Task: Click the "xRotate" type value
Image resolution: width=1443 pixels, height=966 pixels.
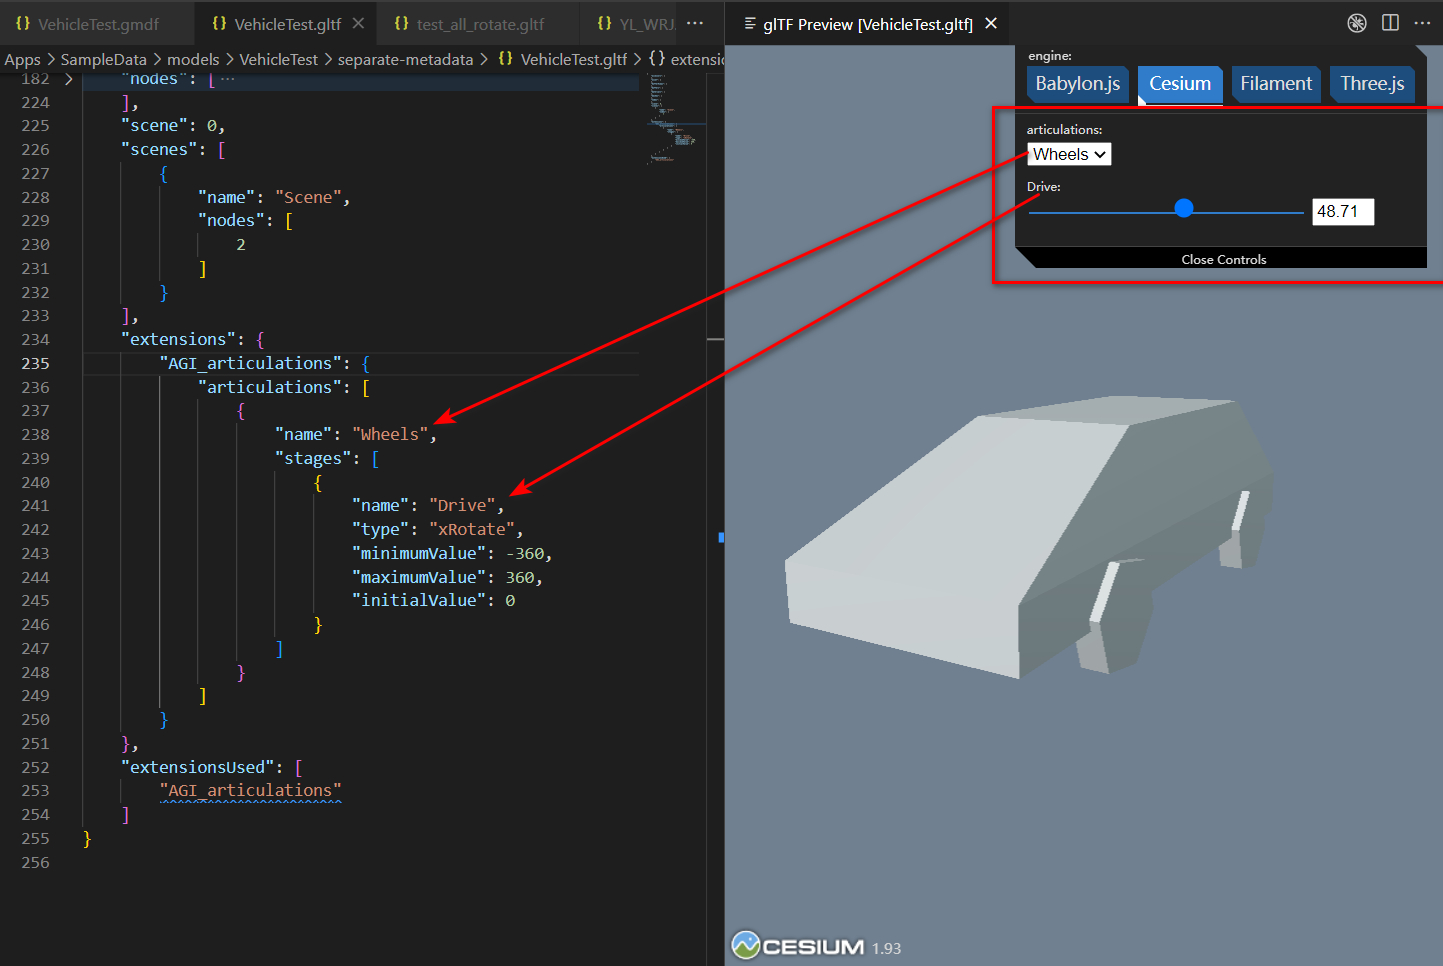Action: [x=472, y=529]
